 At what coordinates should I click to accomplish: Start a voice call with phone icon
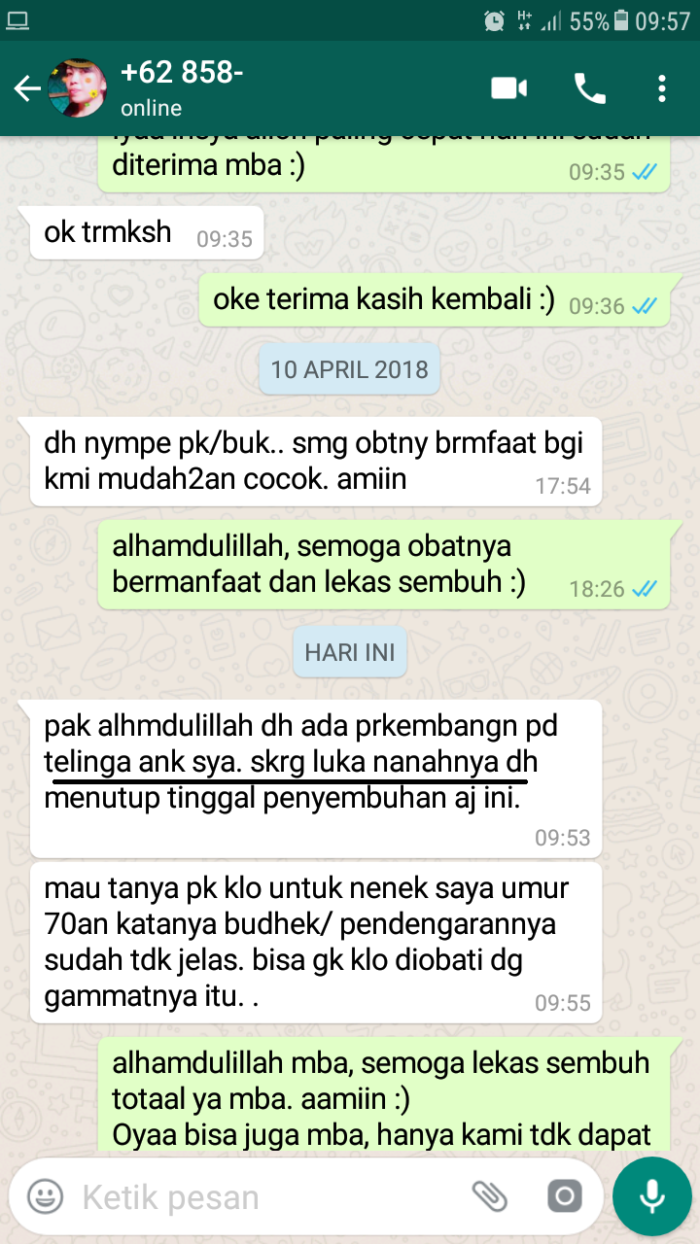(x=590, y=89)
